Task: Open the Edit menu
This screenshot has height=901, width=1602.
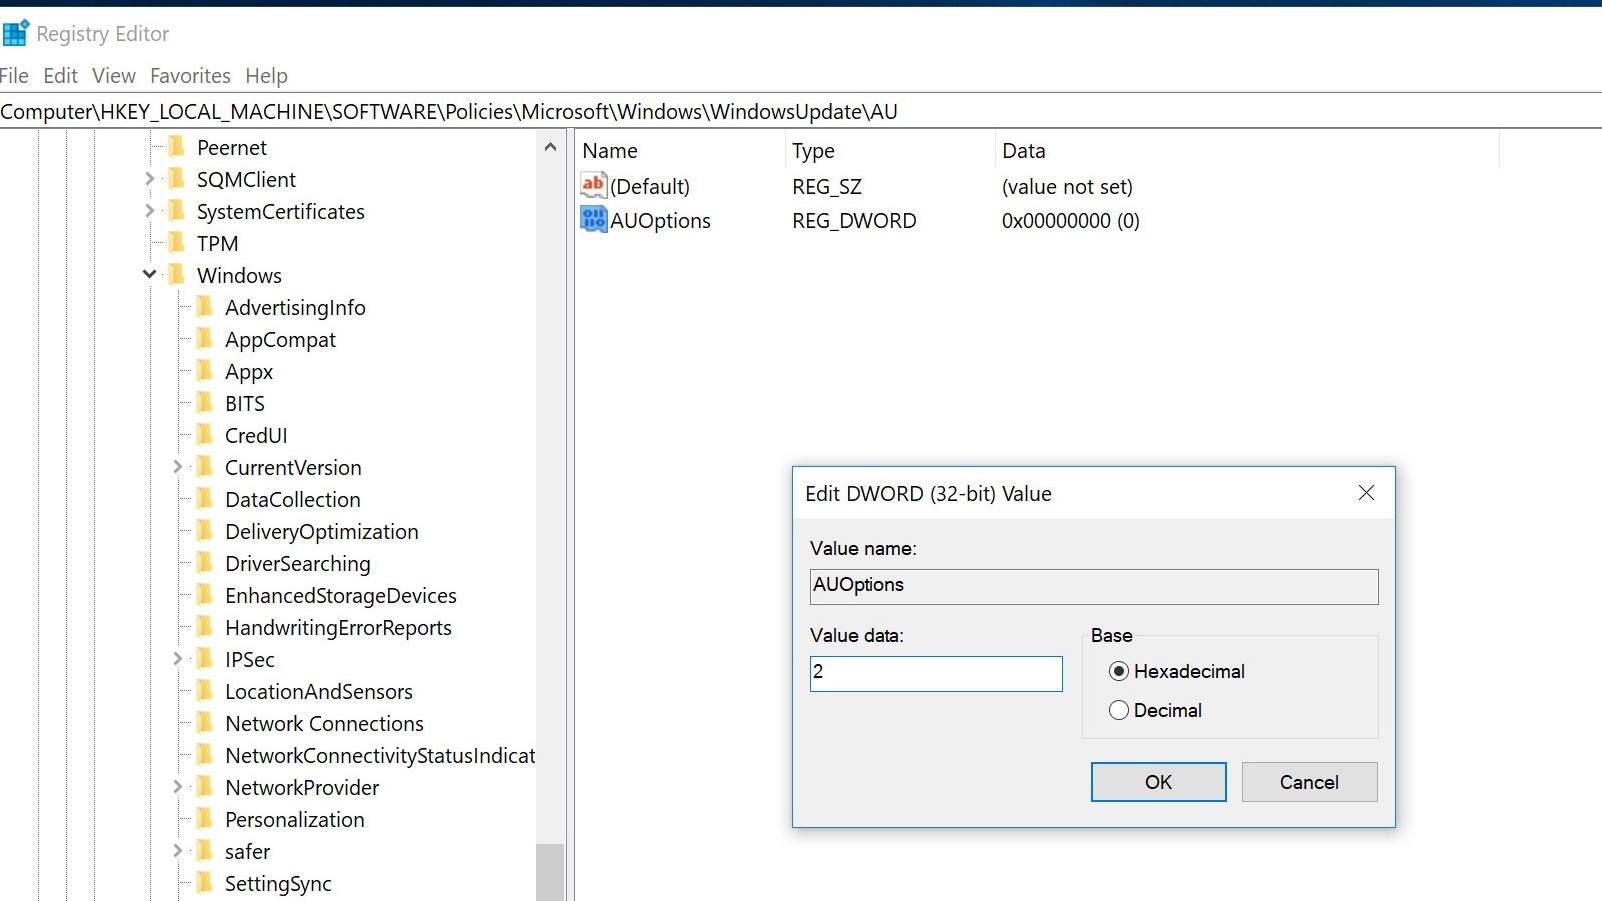Action: point(60,76)
